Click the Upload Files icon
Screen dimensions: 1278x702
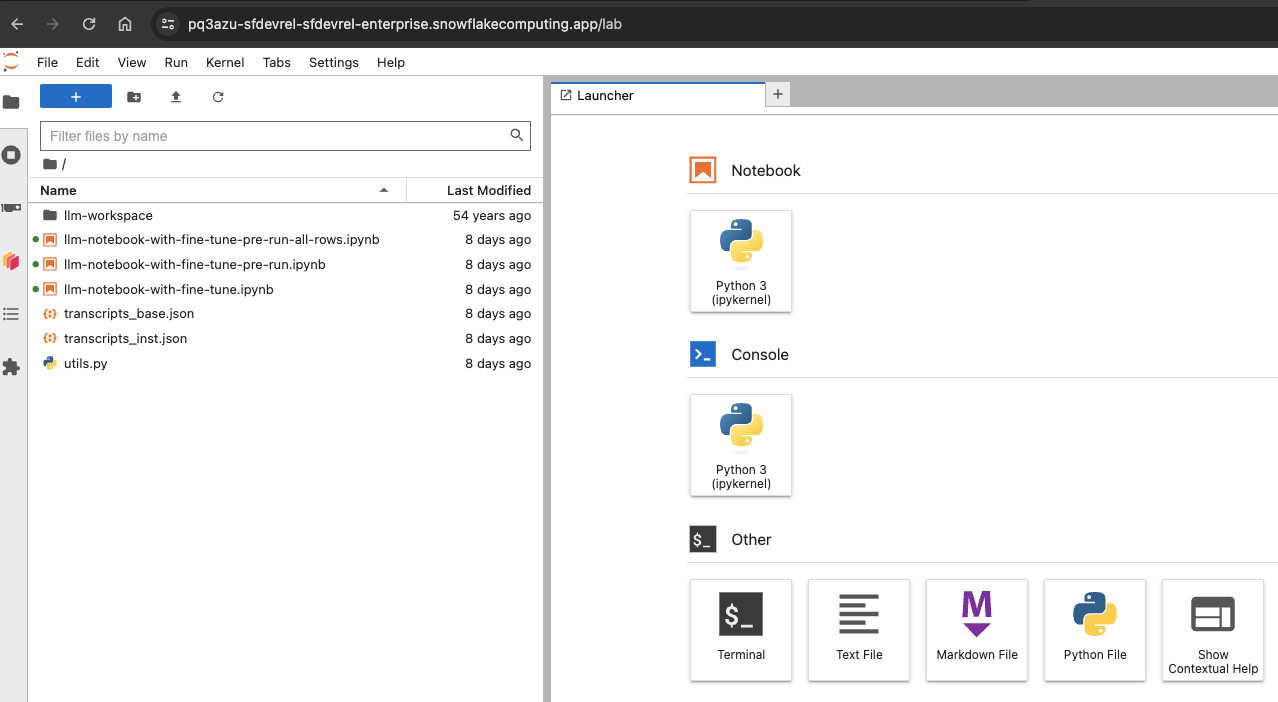pyautogui.click(x=176, y=97)
